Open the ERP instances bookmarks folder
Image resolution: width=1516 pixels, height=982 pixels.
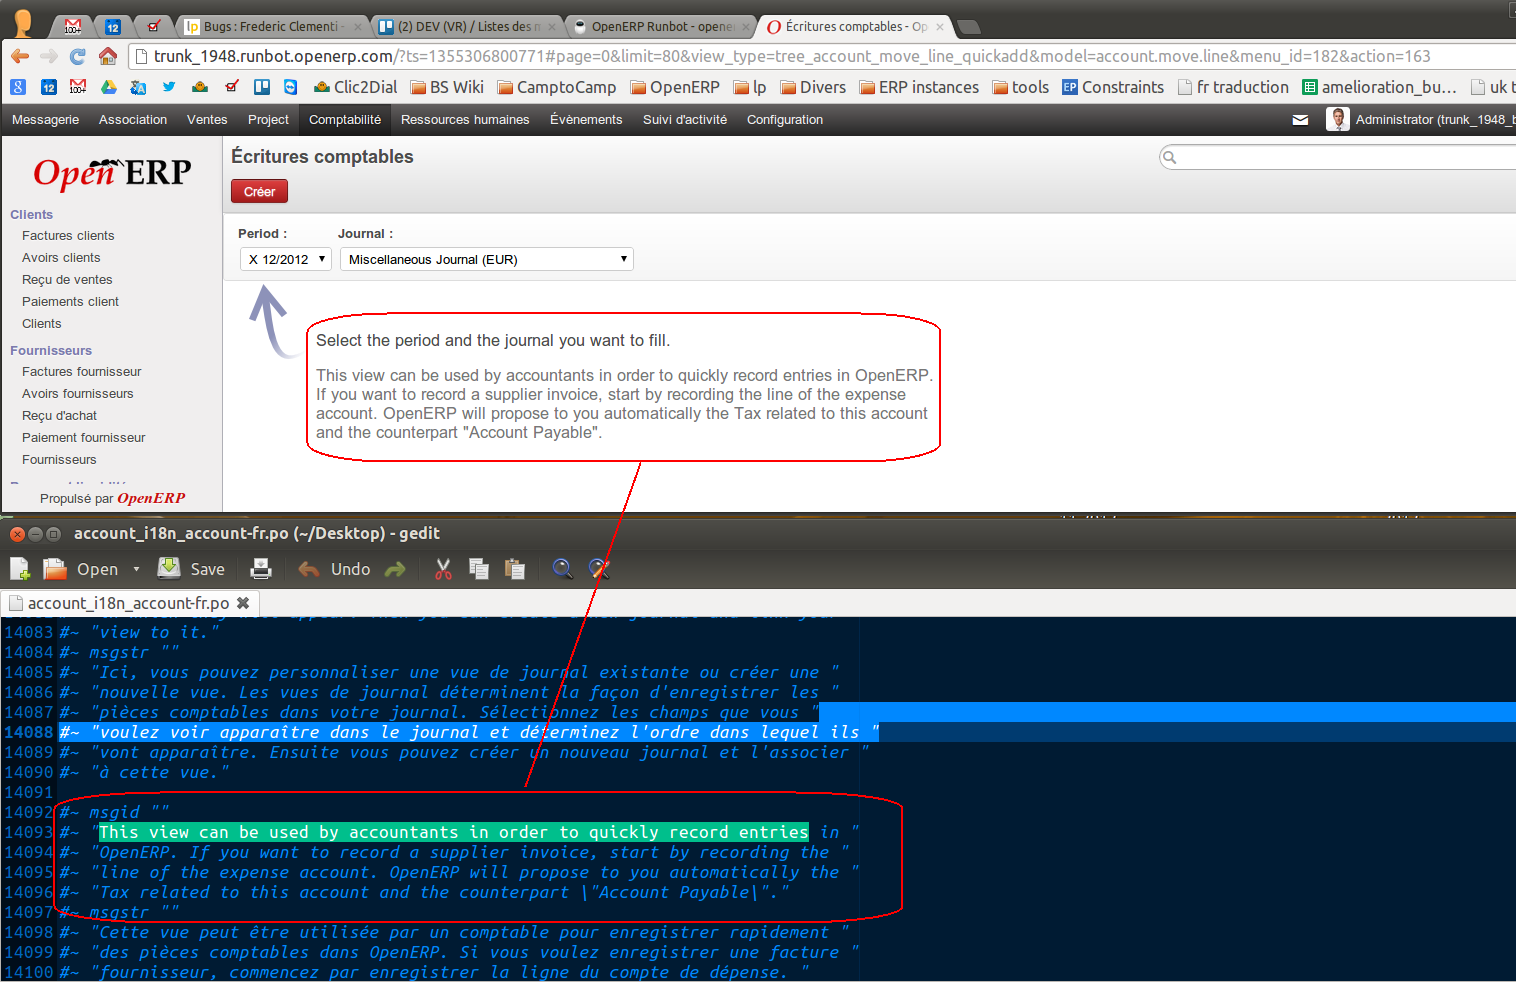[919, 87]
